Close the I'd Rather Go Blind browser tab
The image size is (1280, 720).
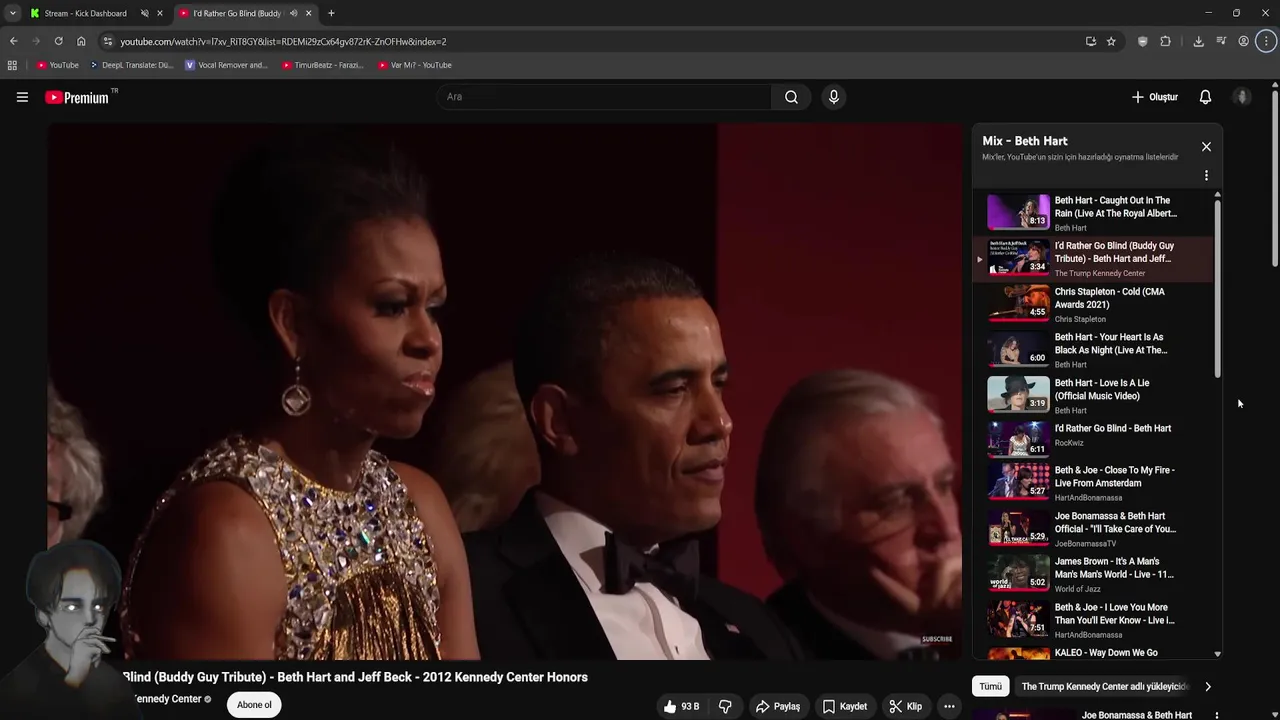308,13
